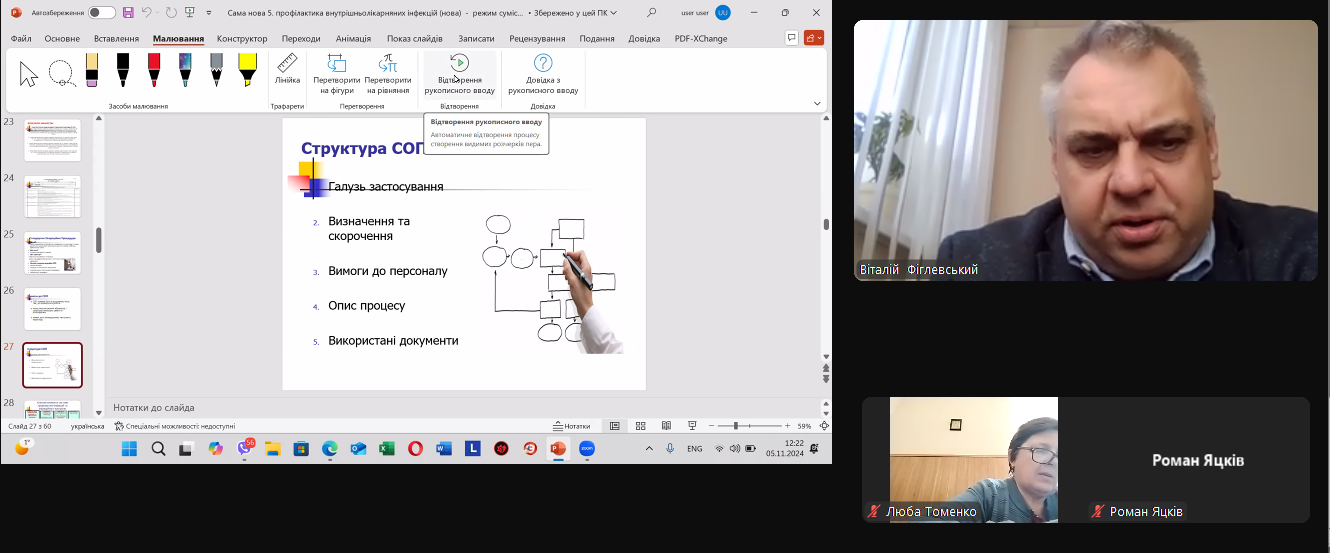The height and width of the screenshot is (553, 1330).
Task: Switch to the Переходи tab
Action: (301, 38)
